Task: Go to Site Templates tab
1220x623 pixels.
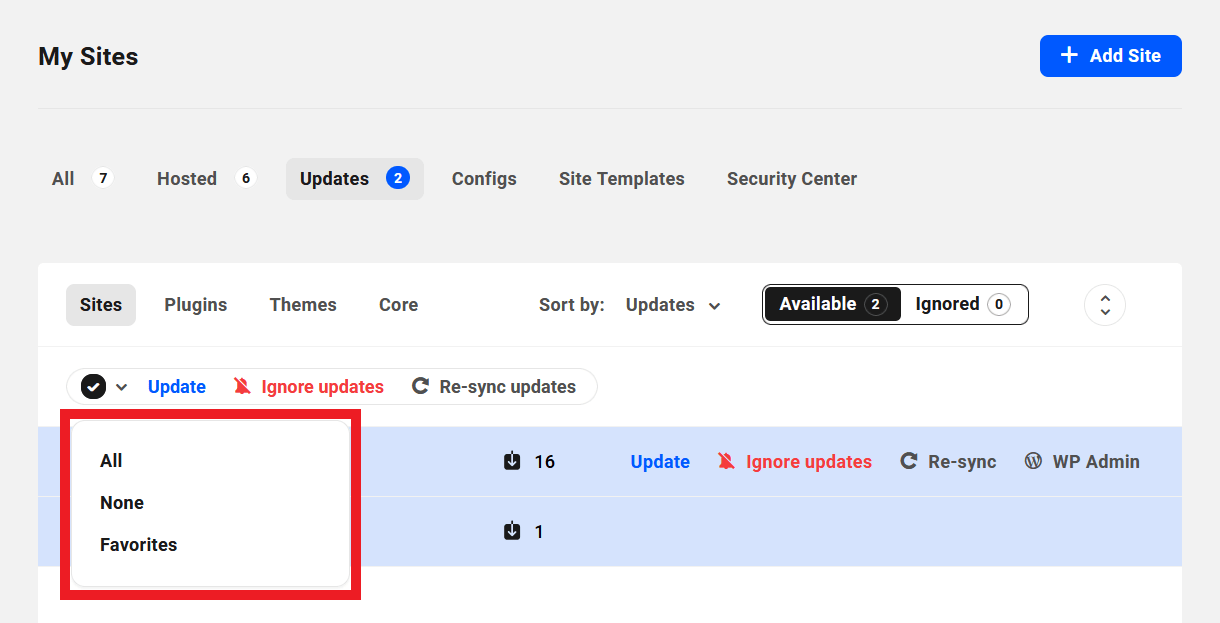Action: (x=621, y=179)
